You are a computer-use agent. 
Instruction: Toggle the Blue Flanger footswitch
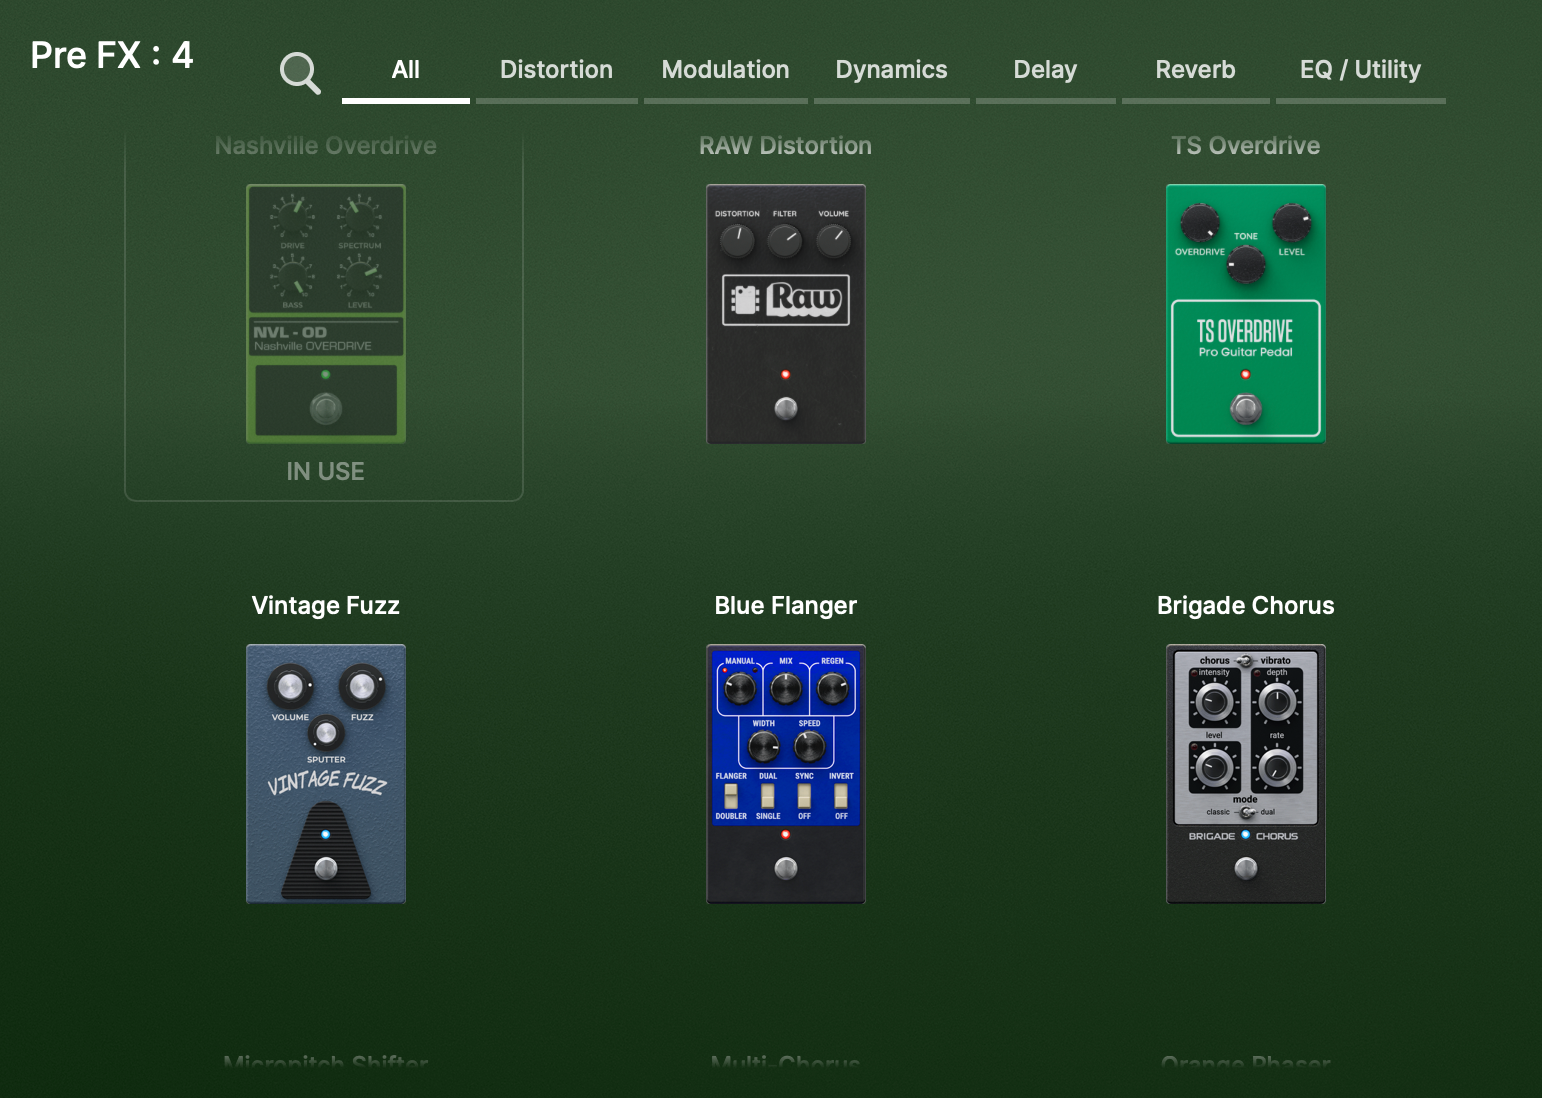786,868
